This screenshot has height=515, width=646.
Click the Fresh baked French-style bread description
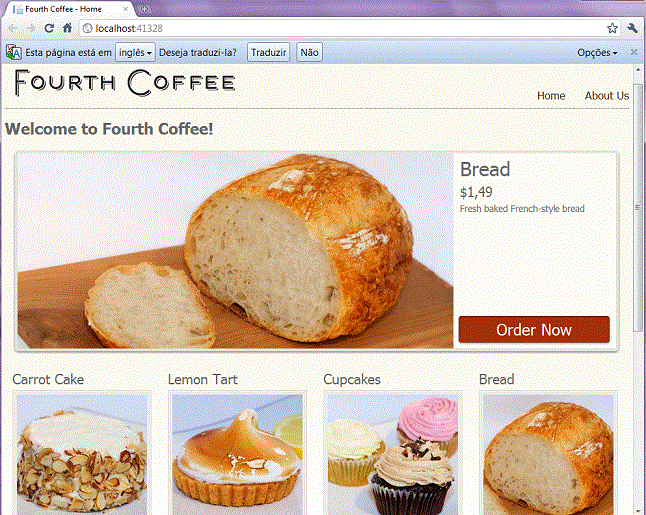522,209
